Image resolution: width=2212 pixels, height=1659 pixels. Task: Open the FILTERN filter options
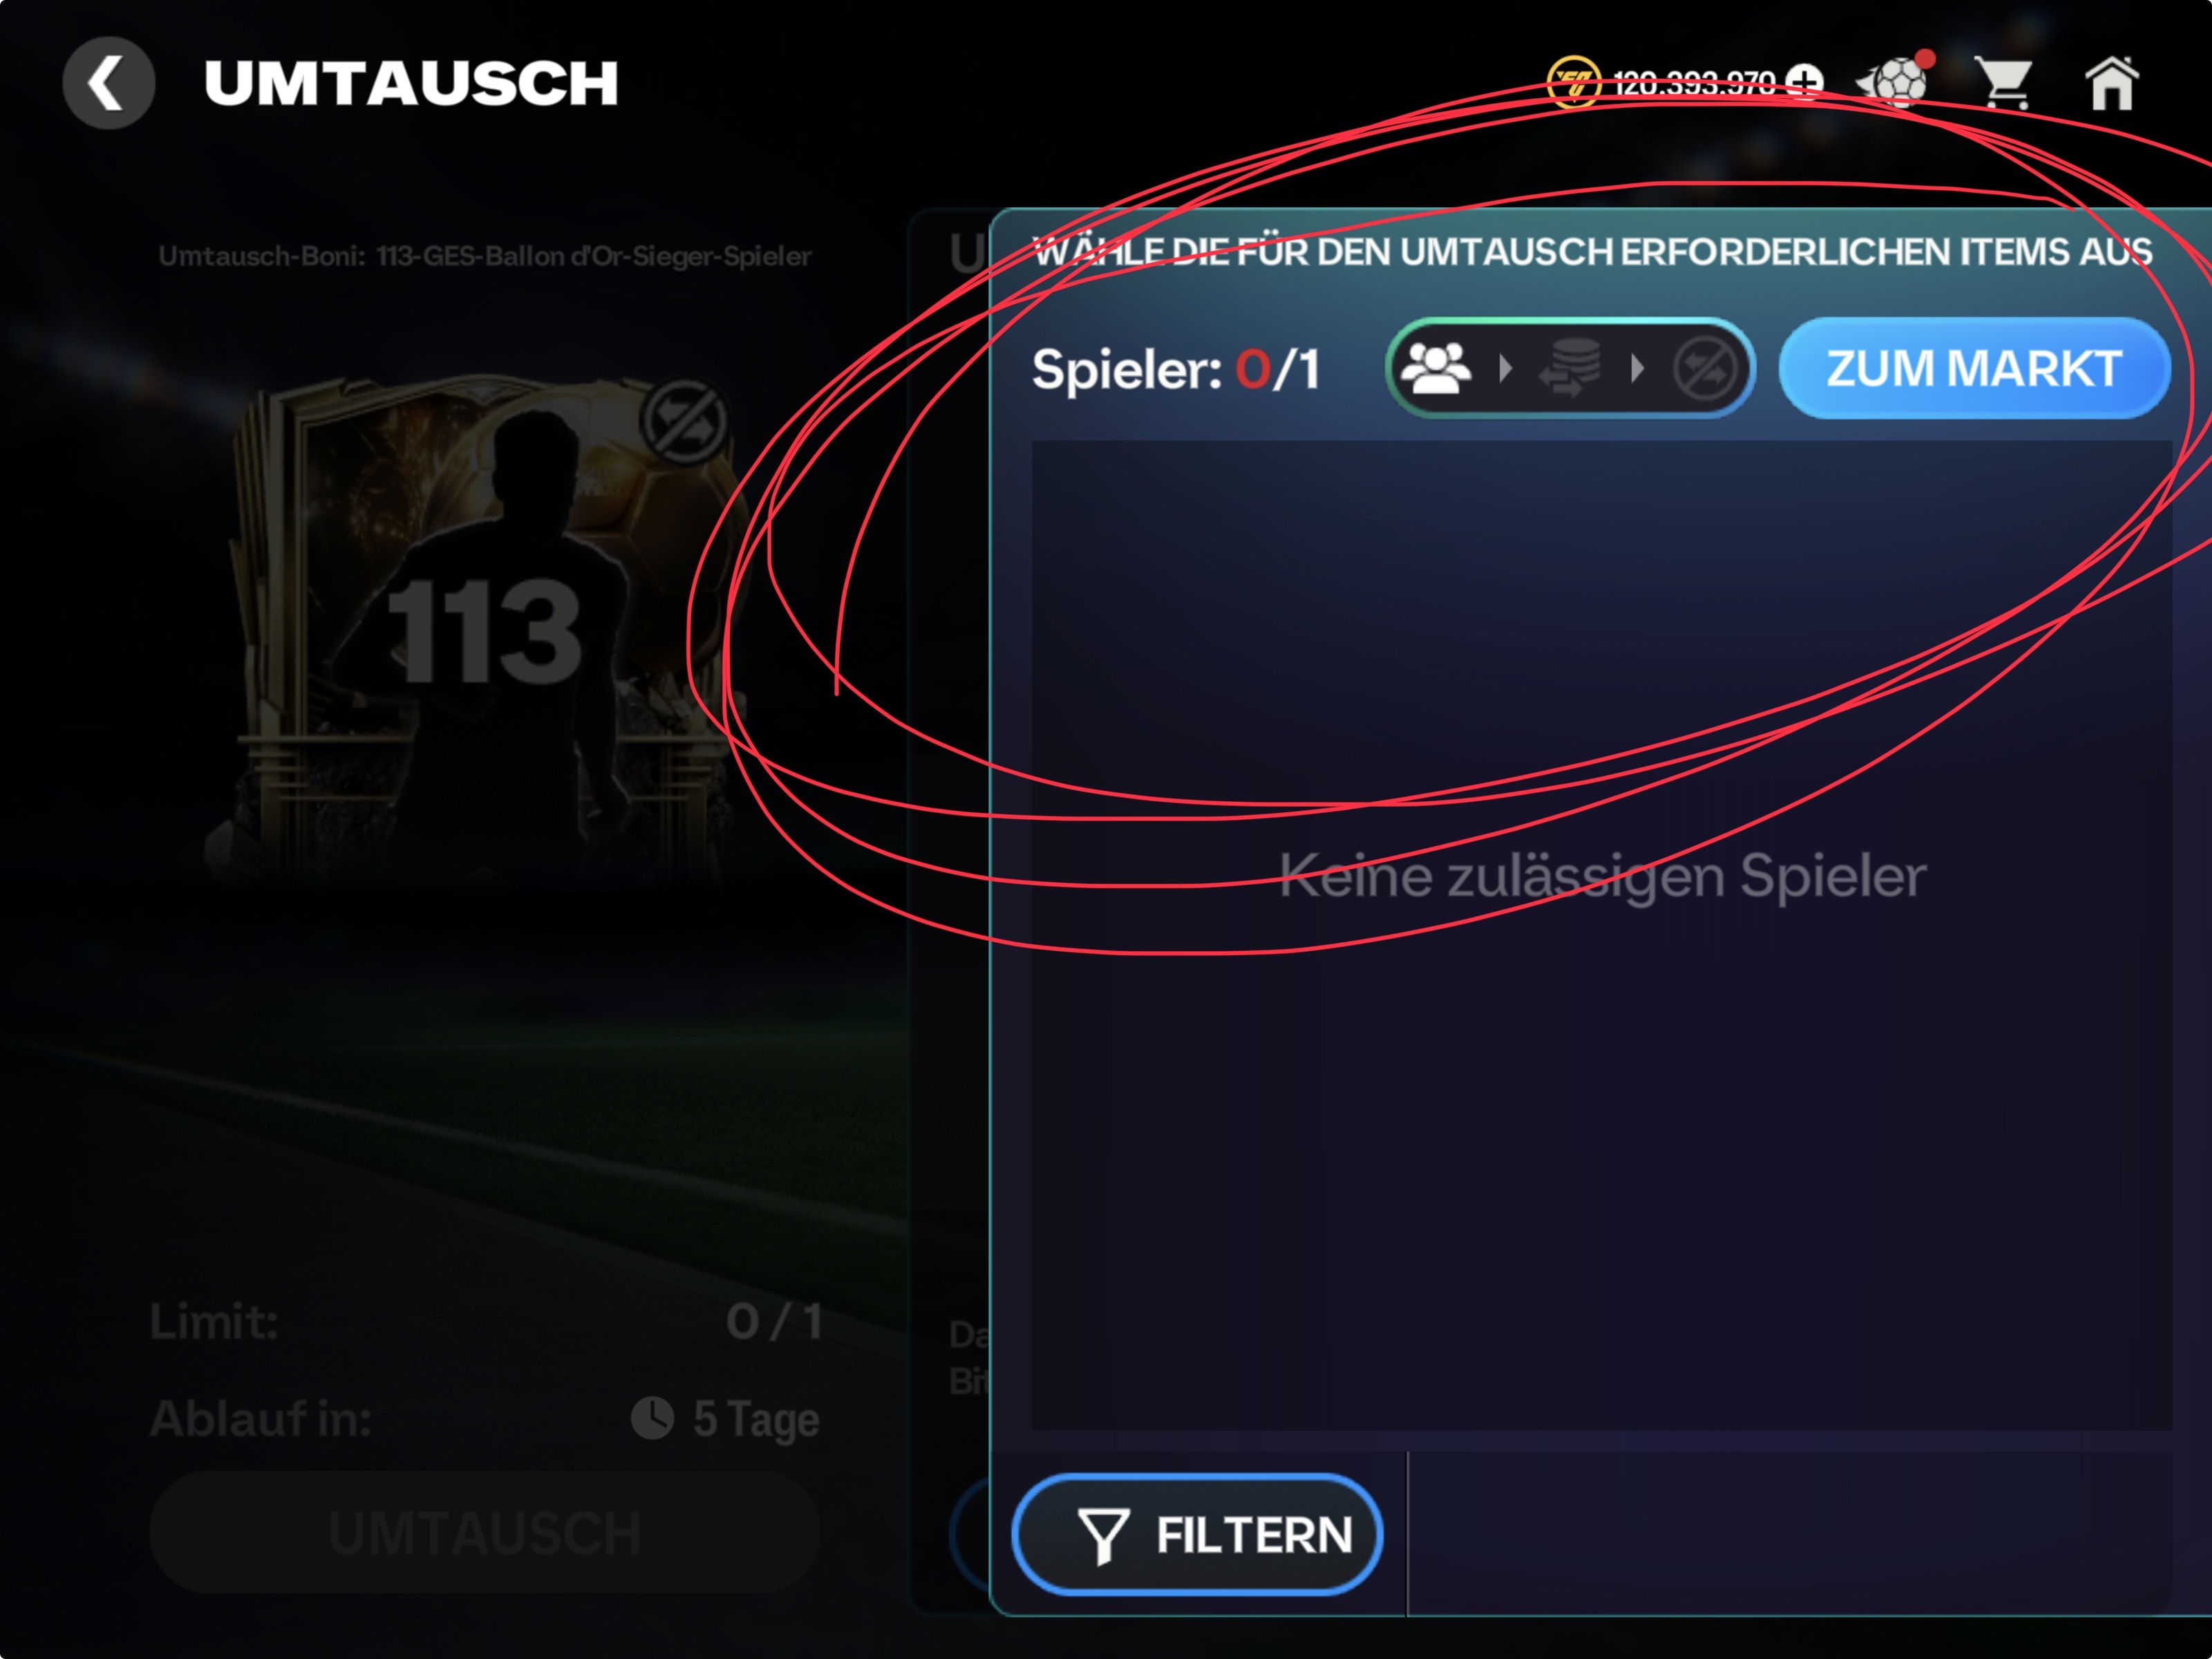click(1197, 1533)
